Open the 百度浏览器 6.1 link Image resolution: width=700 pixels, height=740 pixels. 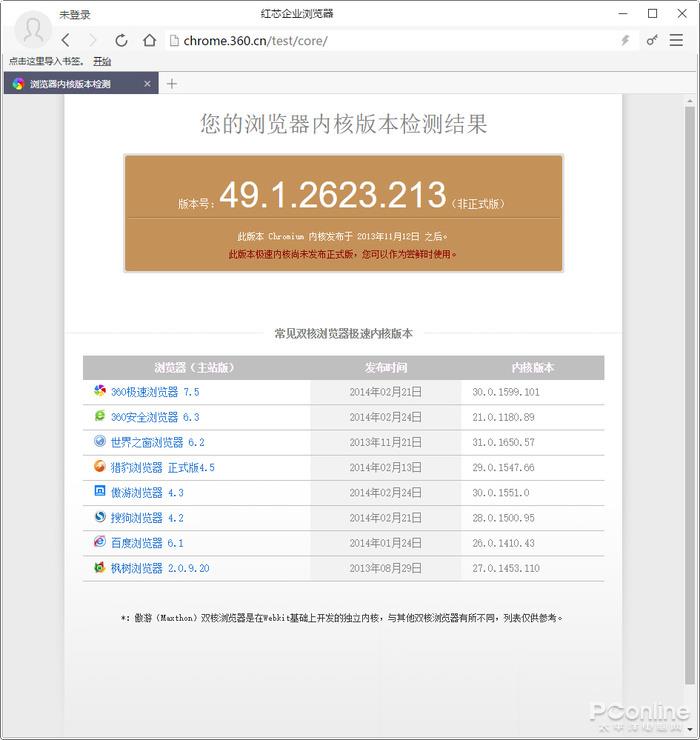146,543
